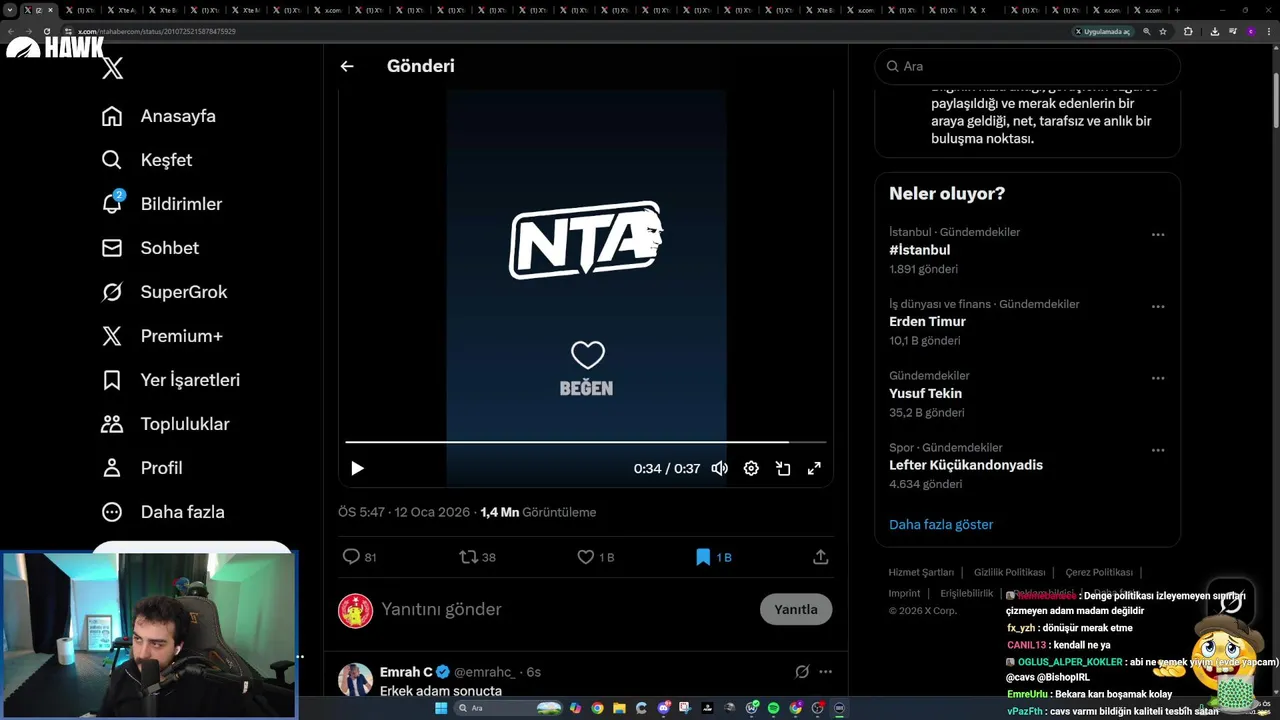This screenshot has height=720, width=1280.
Task: Bookmark page with star icon
Action: [1163, 31]
